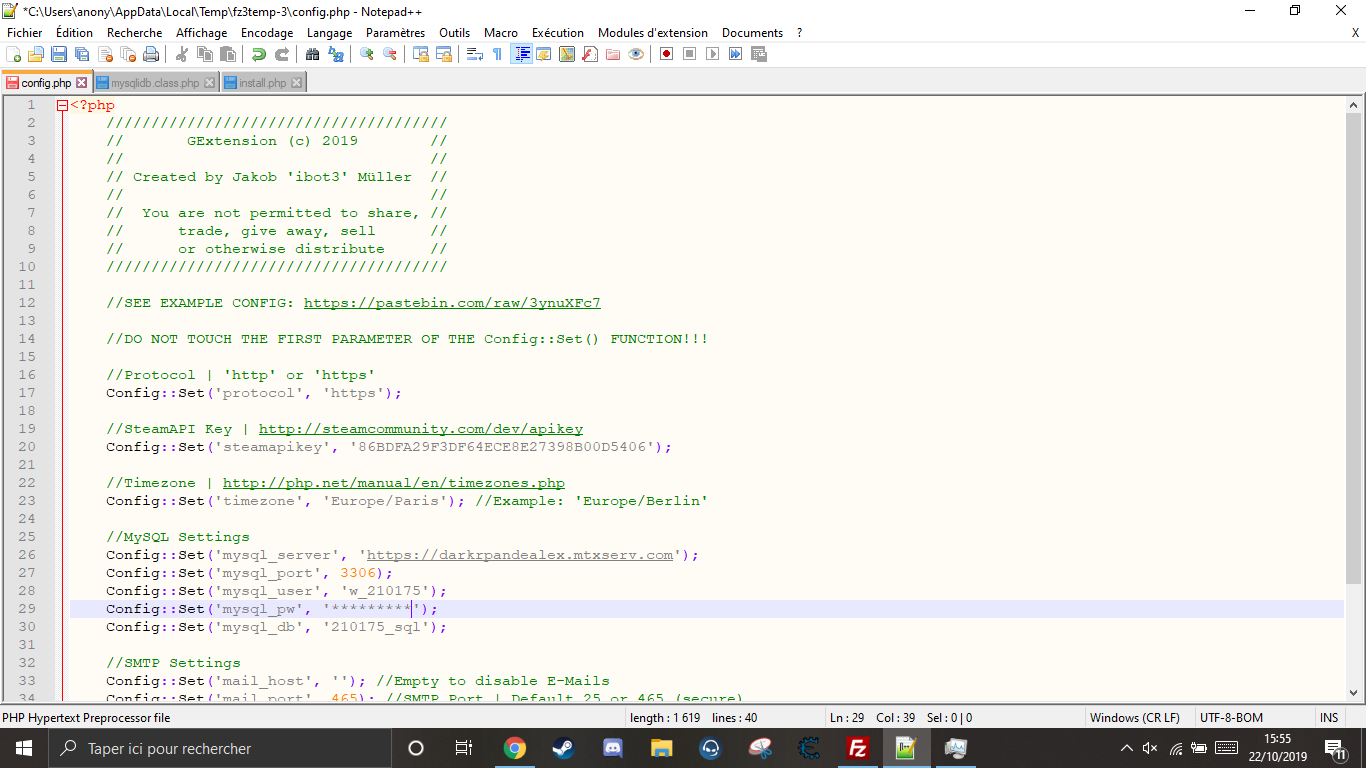This screenshot has height=768, width=1366.
Task: Click the user-defined language icon
Action: (544, 54)
